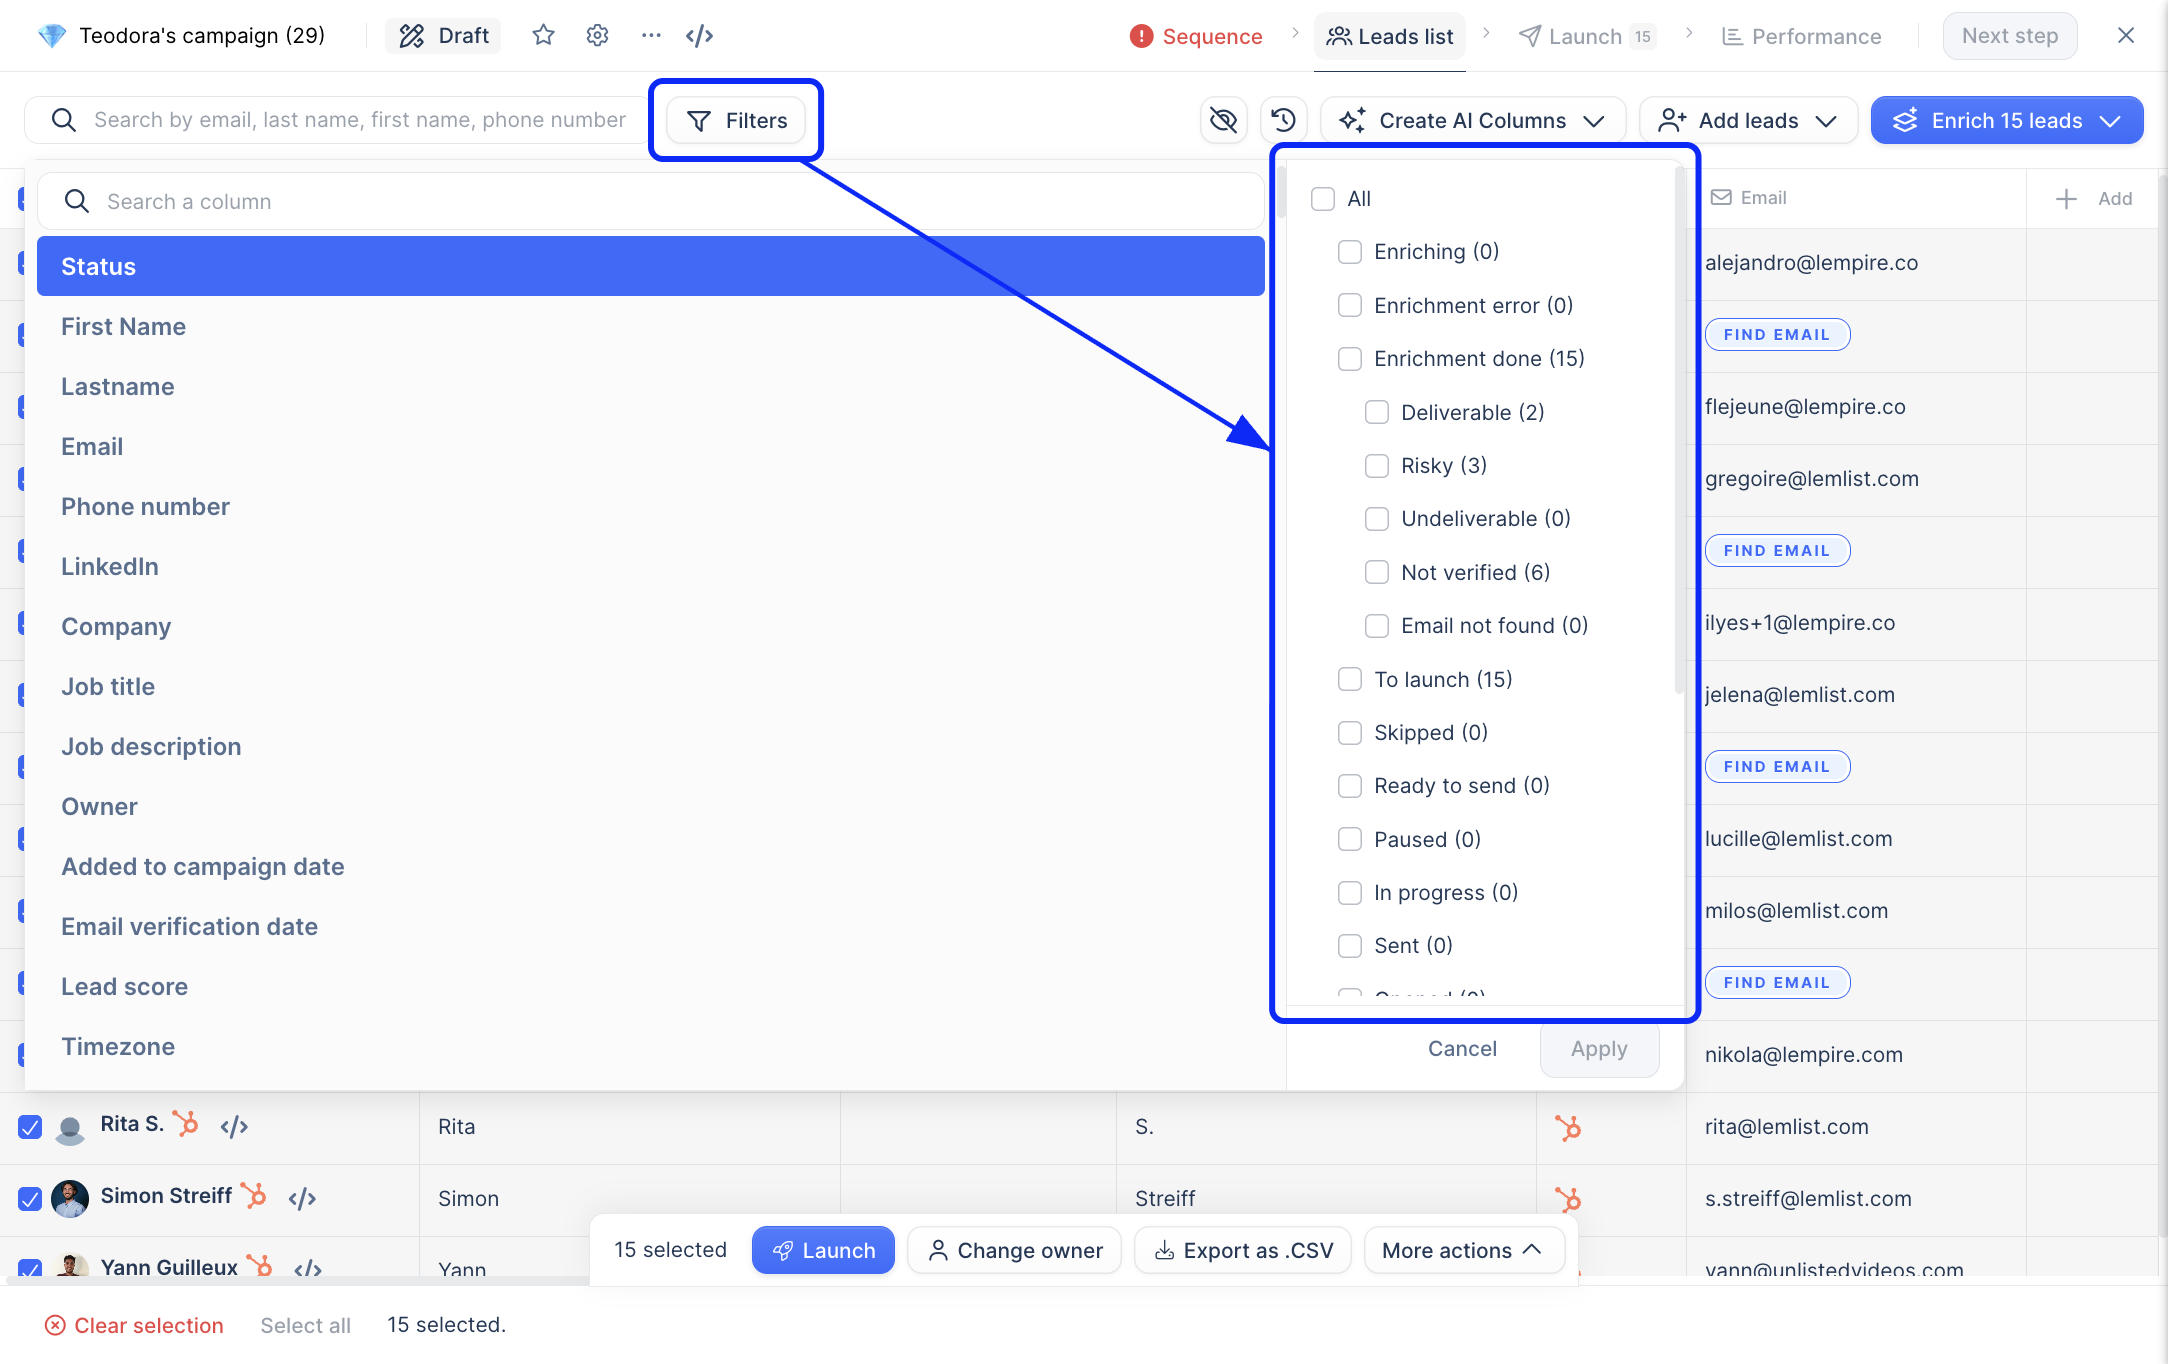Check the Enrichment error (0) checkbox

click(x=1350, y=305)
